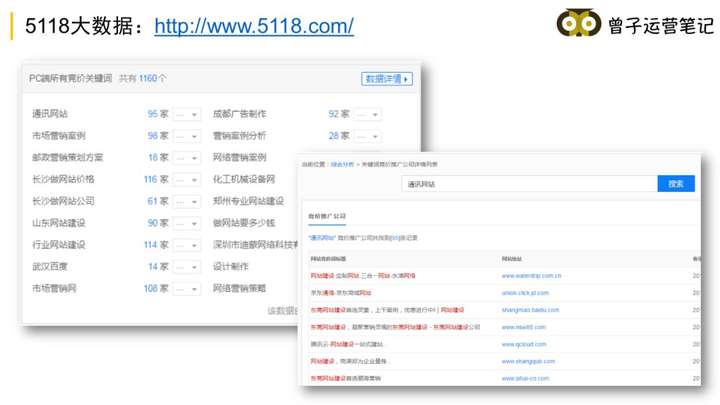Select the 竞价推广公司 tab
720x405 pixels.
(327, 216)
